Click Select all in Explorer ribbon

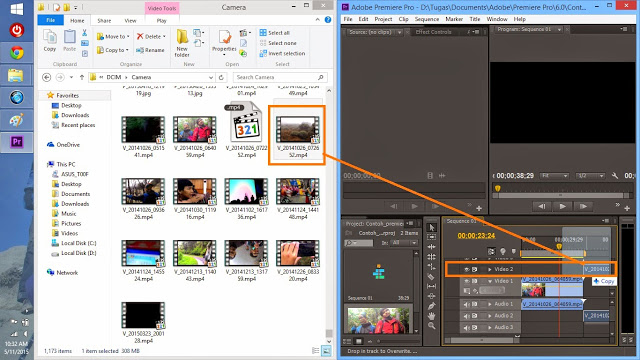[x=275, y=33]
